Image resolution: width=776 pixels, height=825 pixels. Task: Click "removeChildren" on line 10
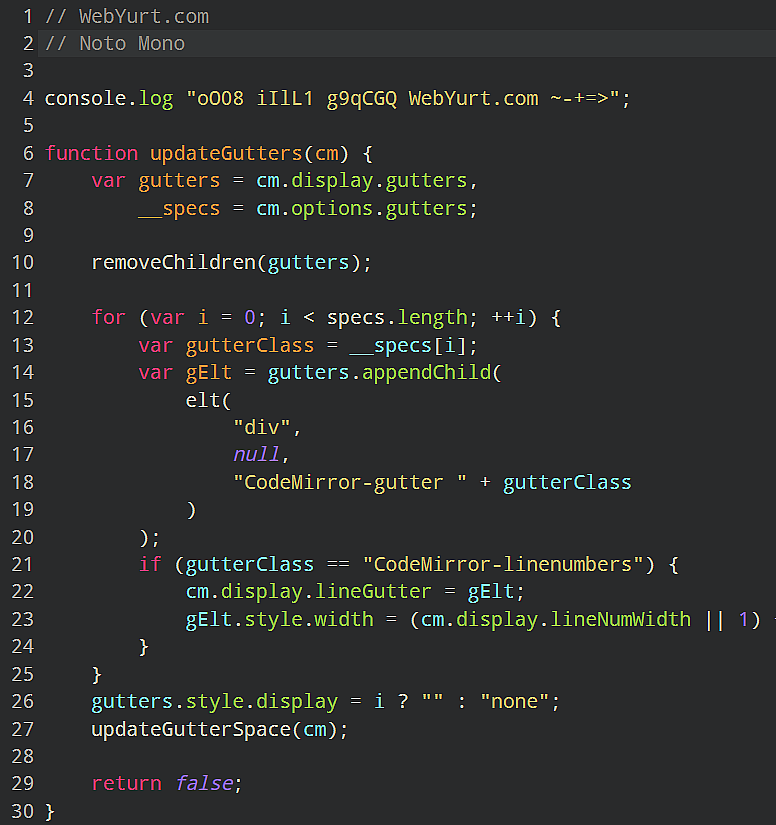174,262
